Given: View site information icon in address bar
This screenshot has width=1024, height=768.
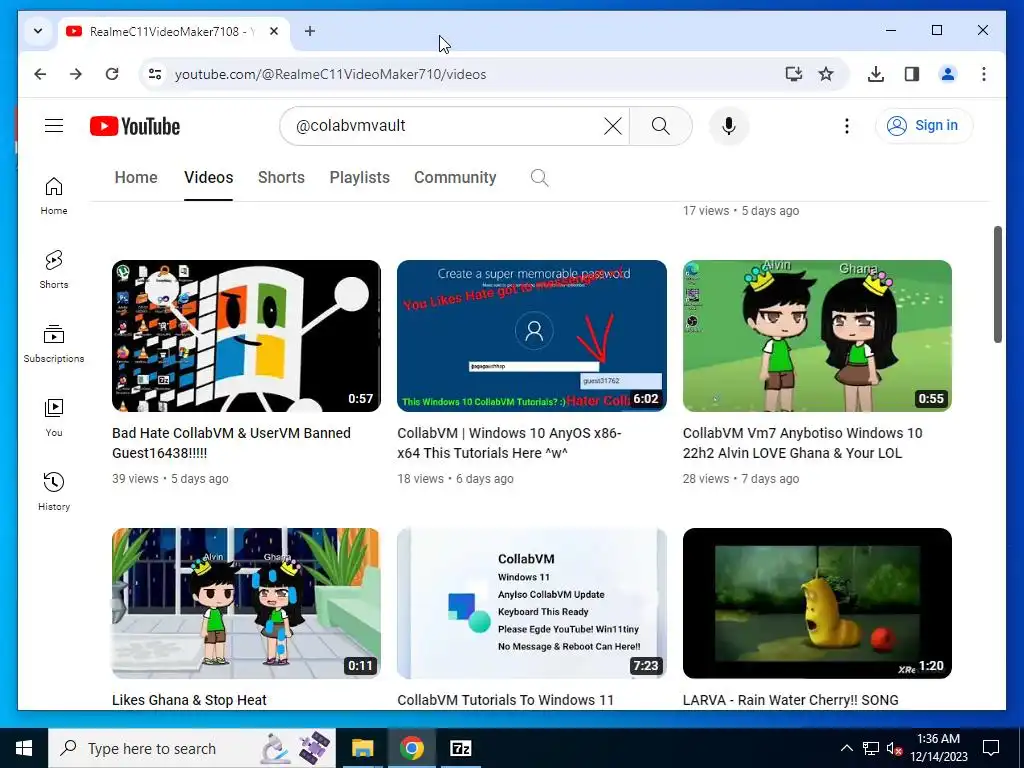Looking at the screenshot, I should pyautogui.click(x=155, y=74).
